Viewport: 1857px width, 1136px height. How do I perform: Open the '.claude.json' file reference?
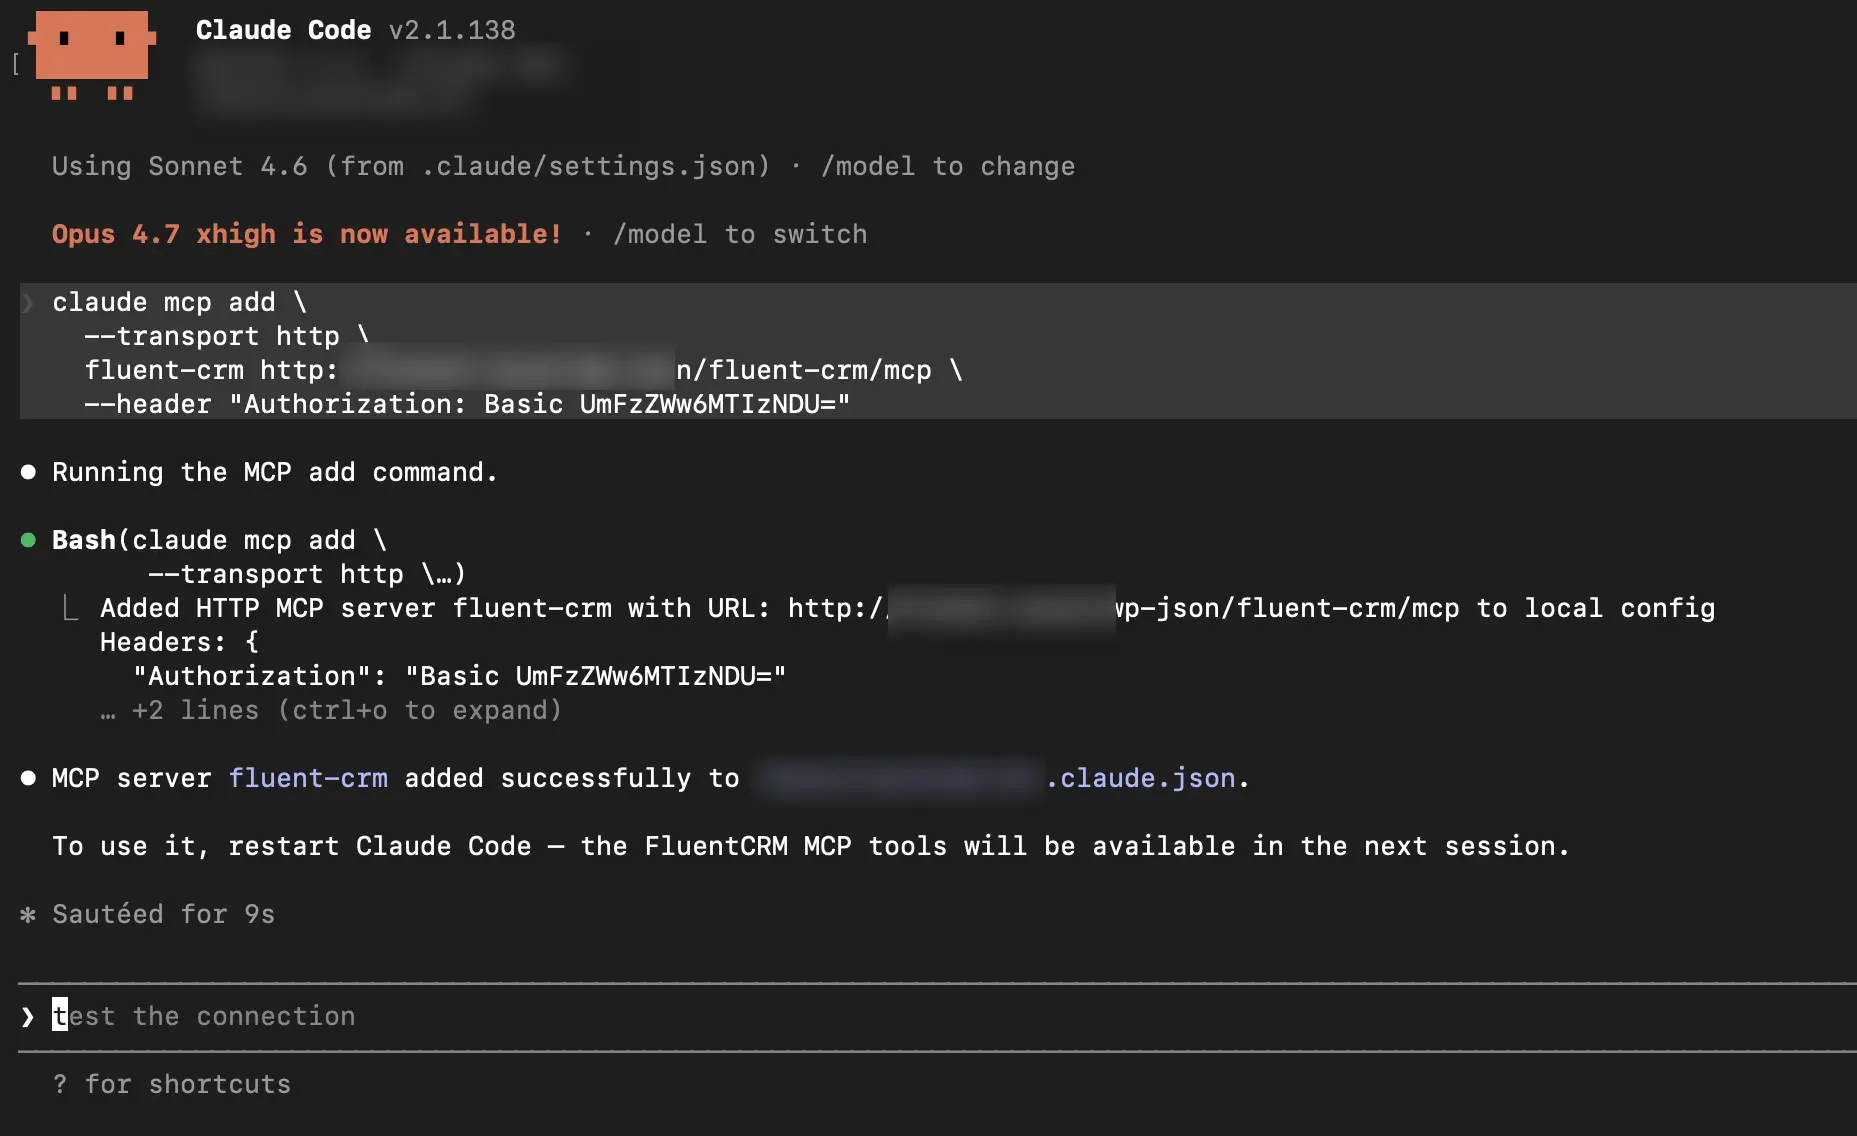pyautogui.click(x=1140, y=778)
